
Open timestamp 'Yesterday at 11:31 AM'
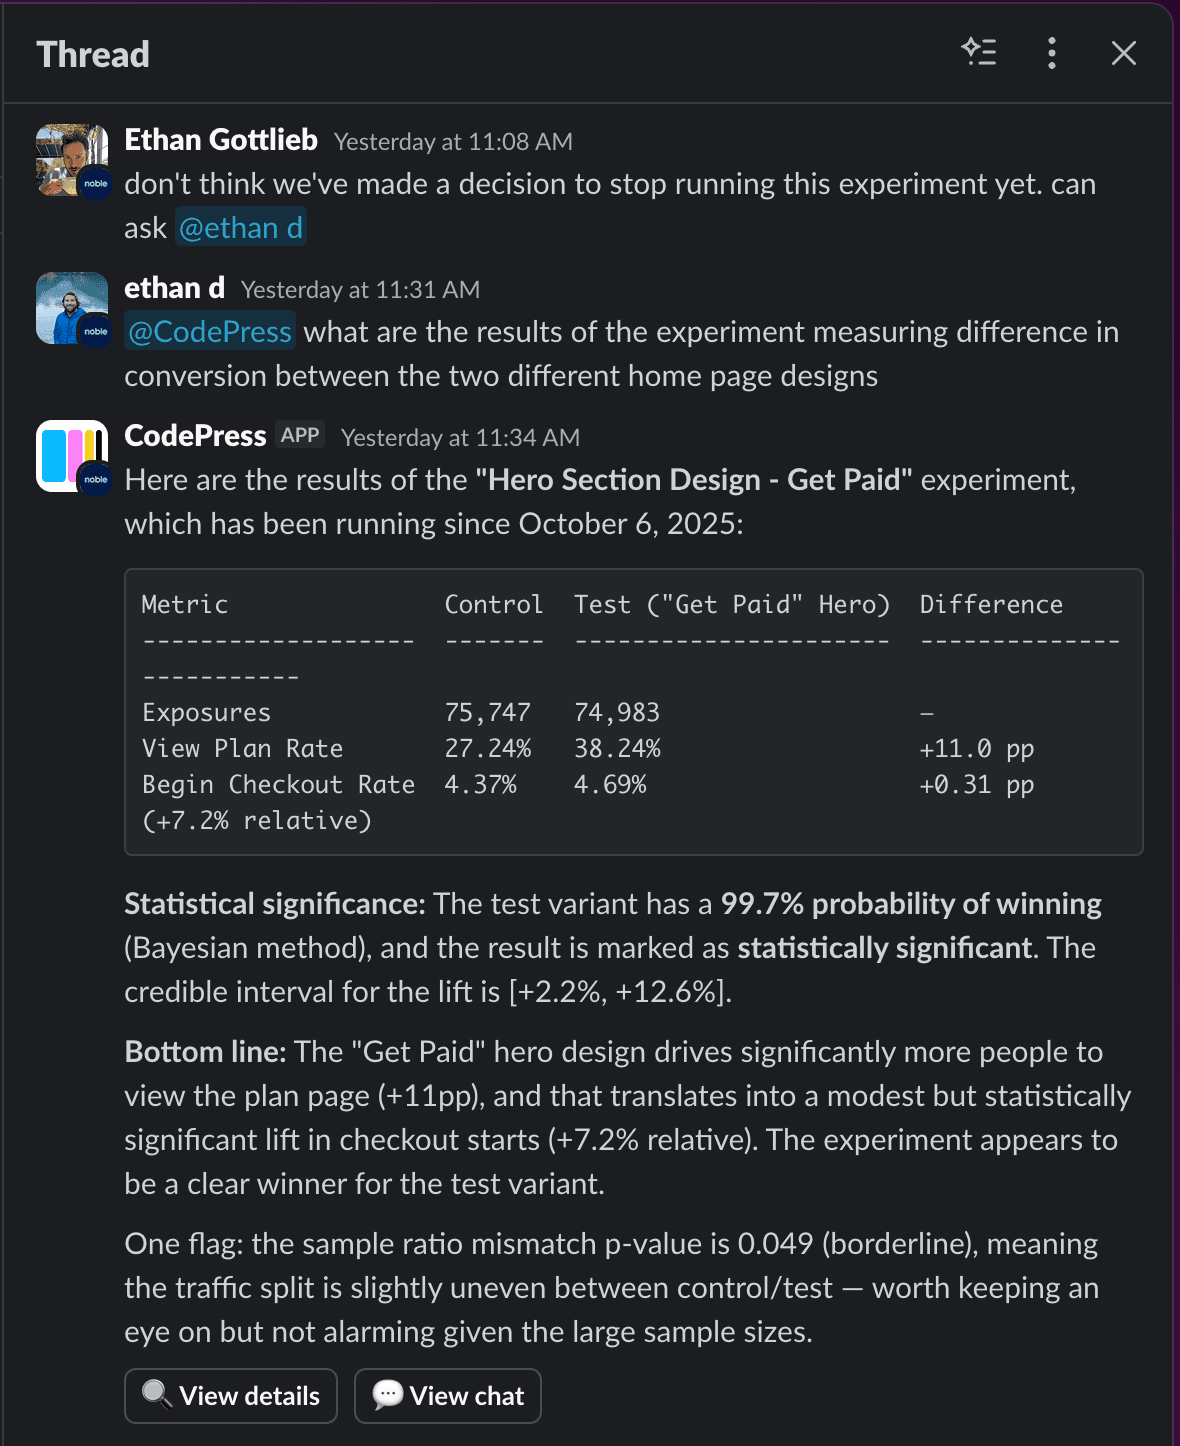point(361,289)
